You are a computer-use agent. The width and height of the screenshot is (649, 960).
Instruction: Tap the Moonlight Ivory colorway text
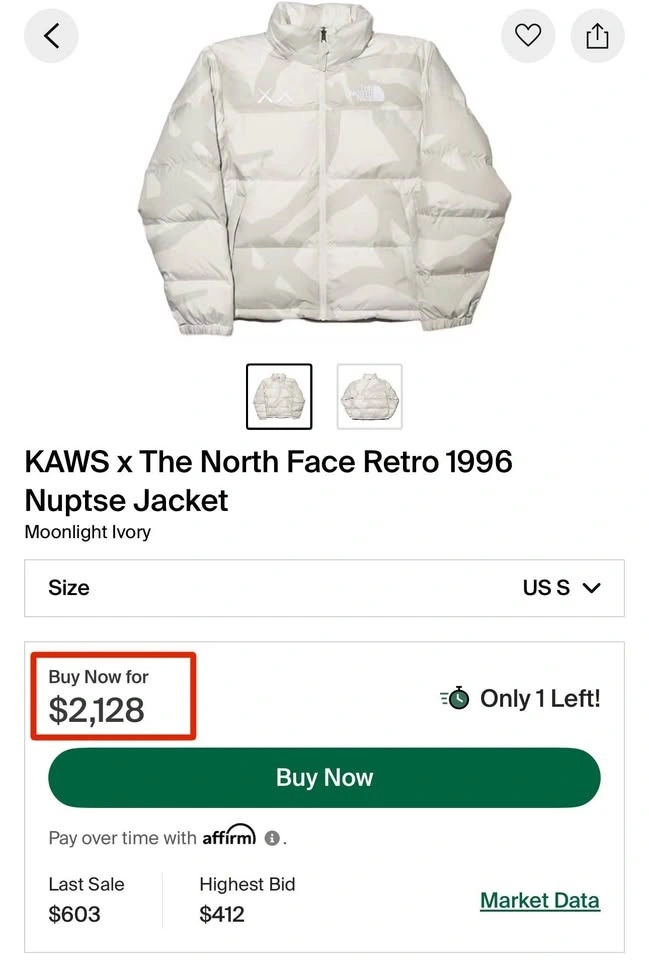tap(87, 532)
